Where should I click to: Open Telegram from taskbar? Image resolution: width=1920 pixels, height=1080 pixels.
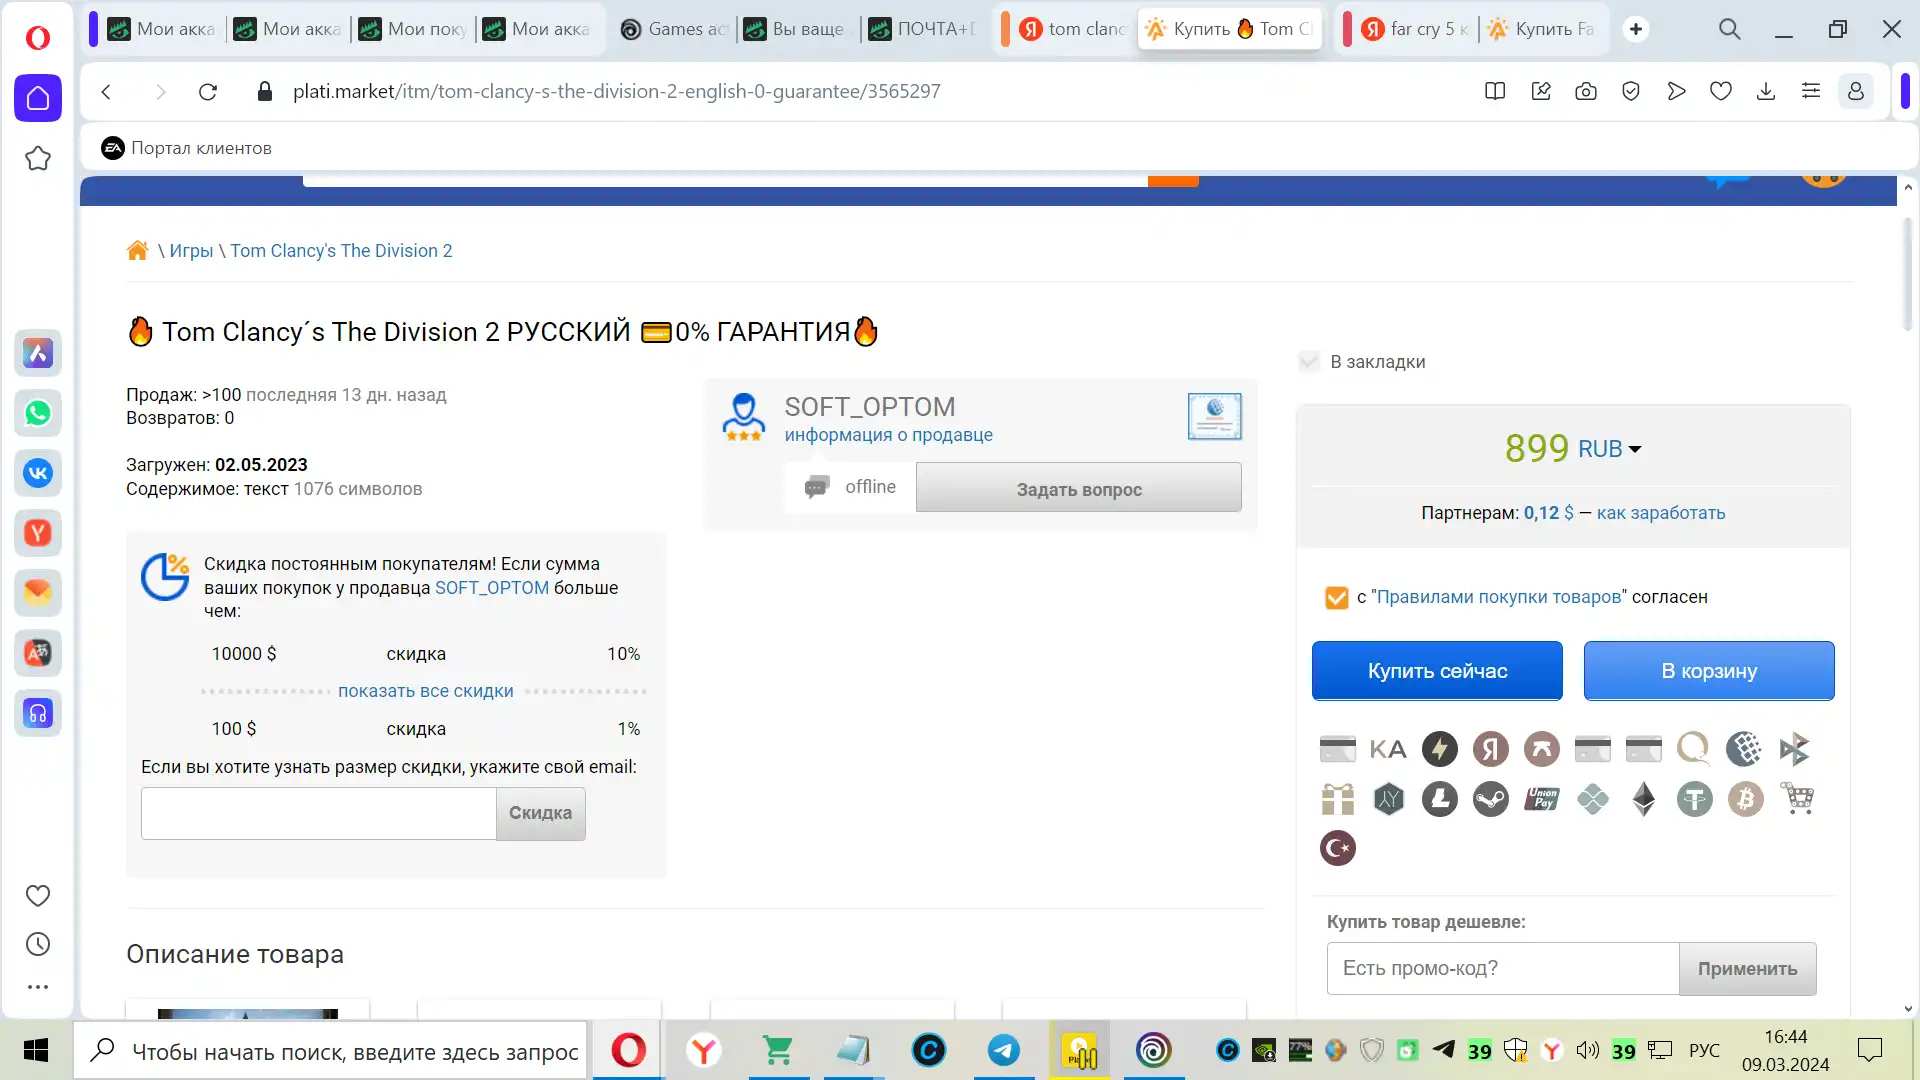pos(1004,1050)
